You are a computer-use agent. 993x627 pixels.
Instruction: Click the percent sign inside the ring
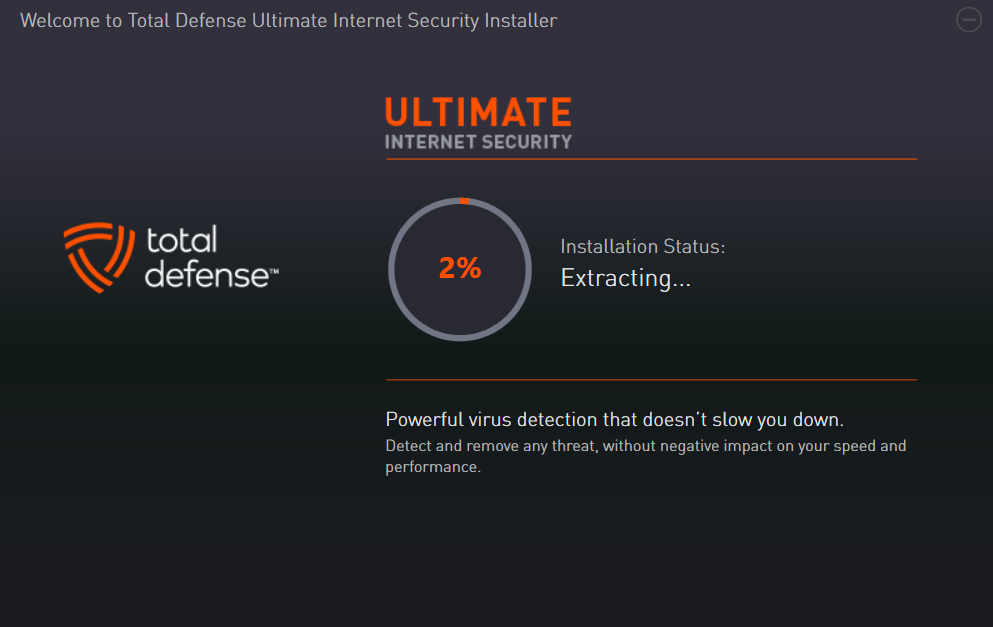(469, 268)
